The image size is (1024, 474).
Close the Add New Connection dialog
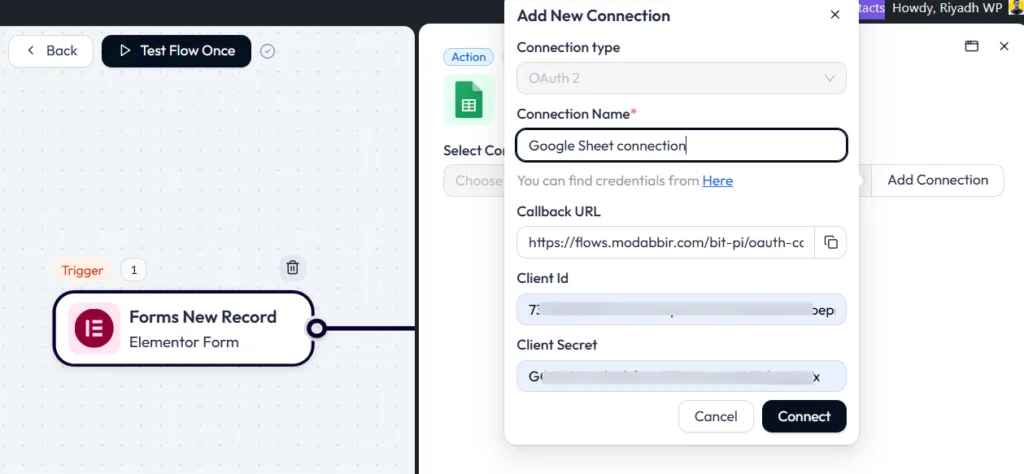pos(835,15)
